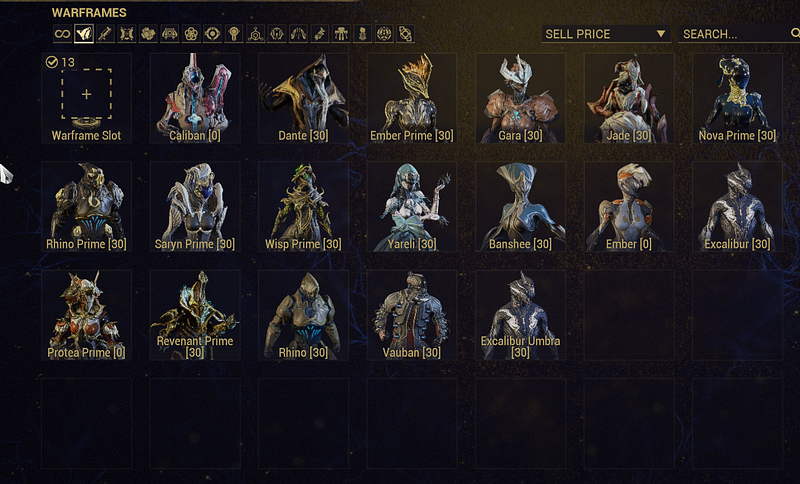800x484 pixels.
Task: Toggle the checkmark circle beside 13
Action: 52,62
